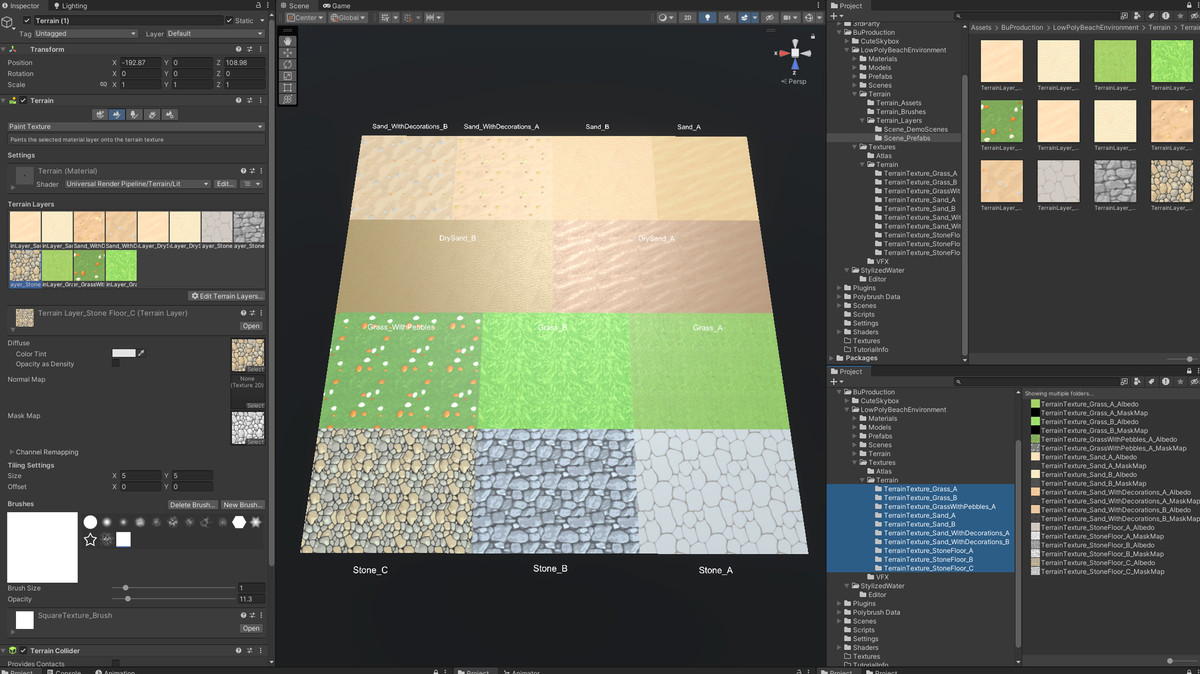
Task: Click the shader Edit button
Action: pos(225,184)
